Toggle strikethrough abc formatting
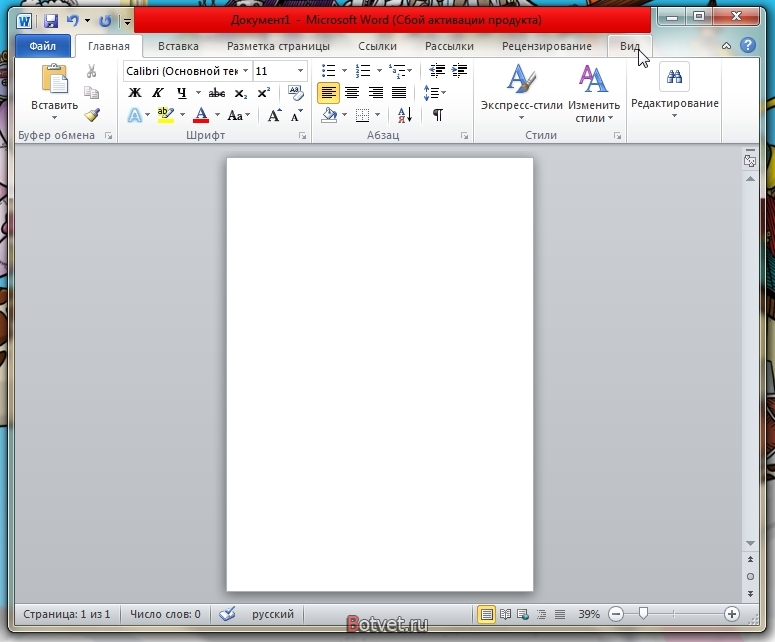The width and height of the screenshot is (775, 642). click(x=216, y=92)
